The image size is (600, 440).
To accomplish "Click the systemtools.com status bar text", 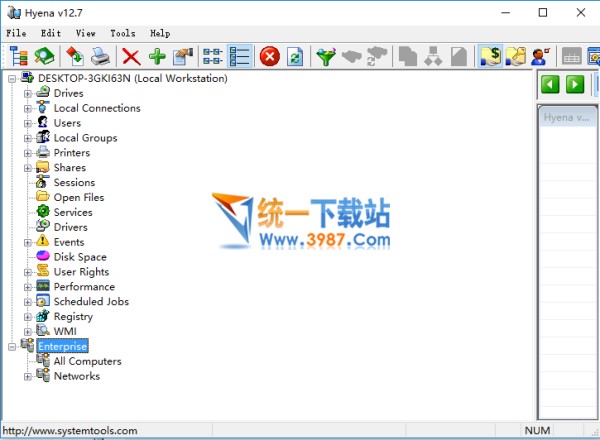I will pyautogui.click(x=70, y=431).
